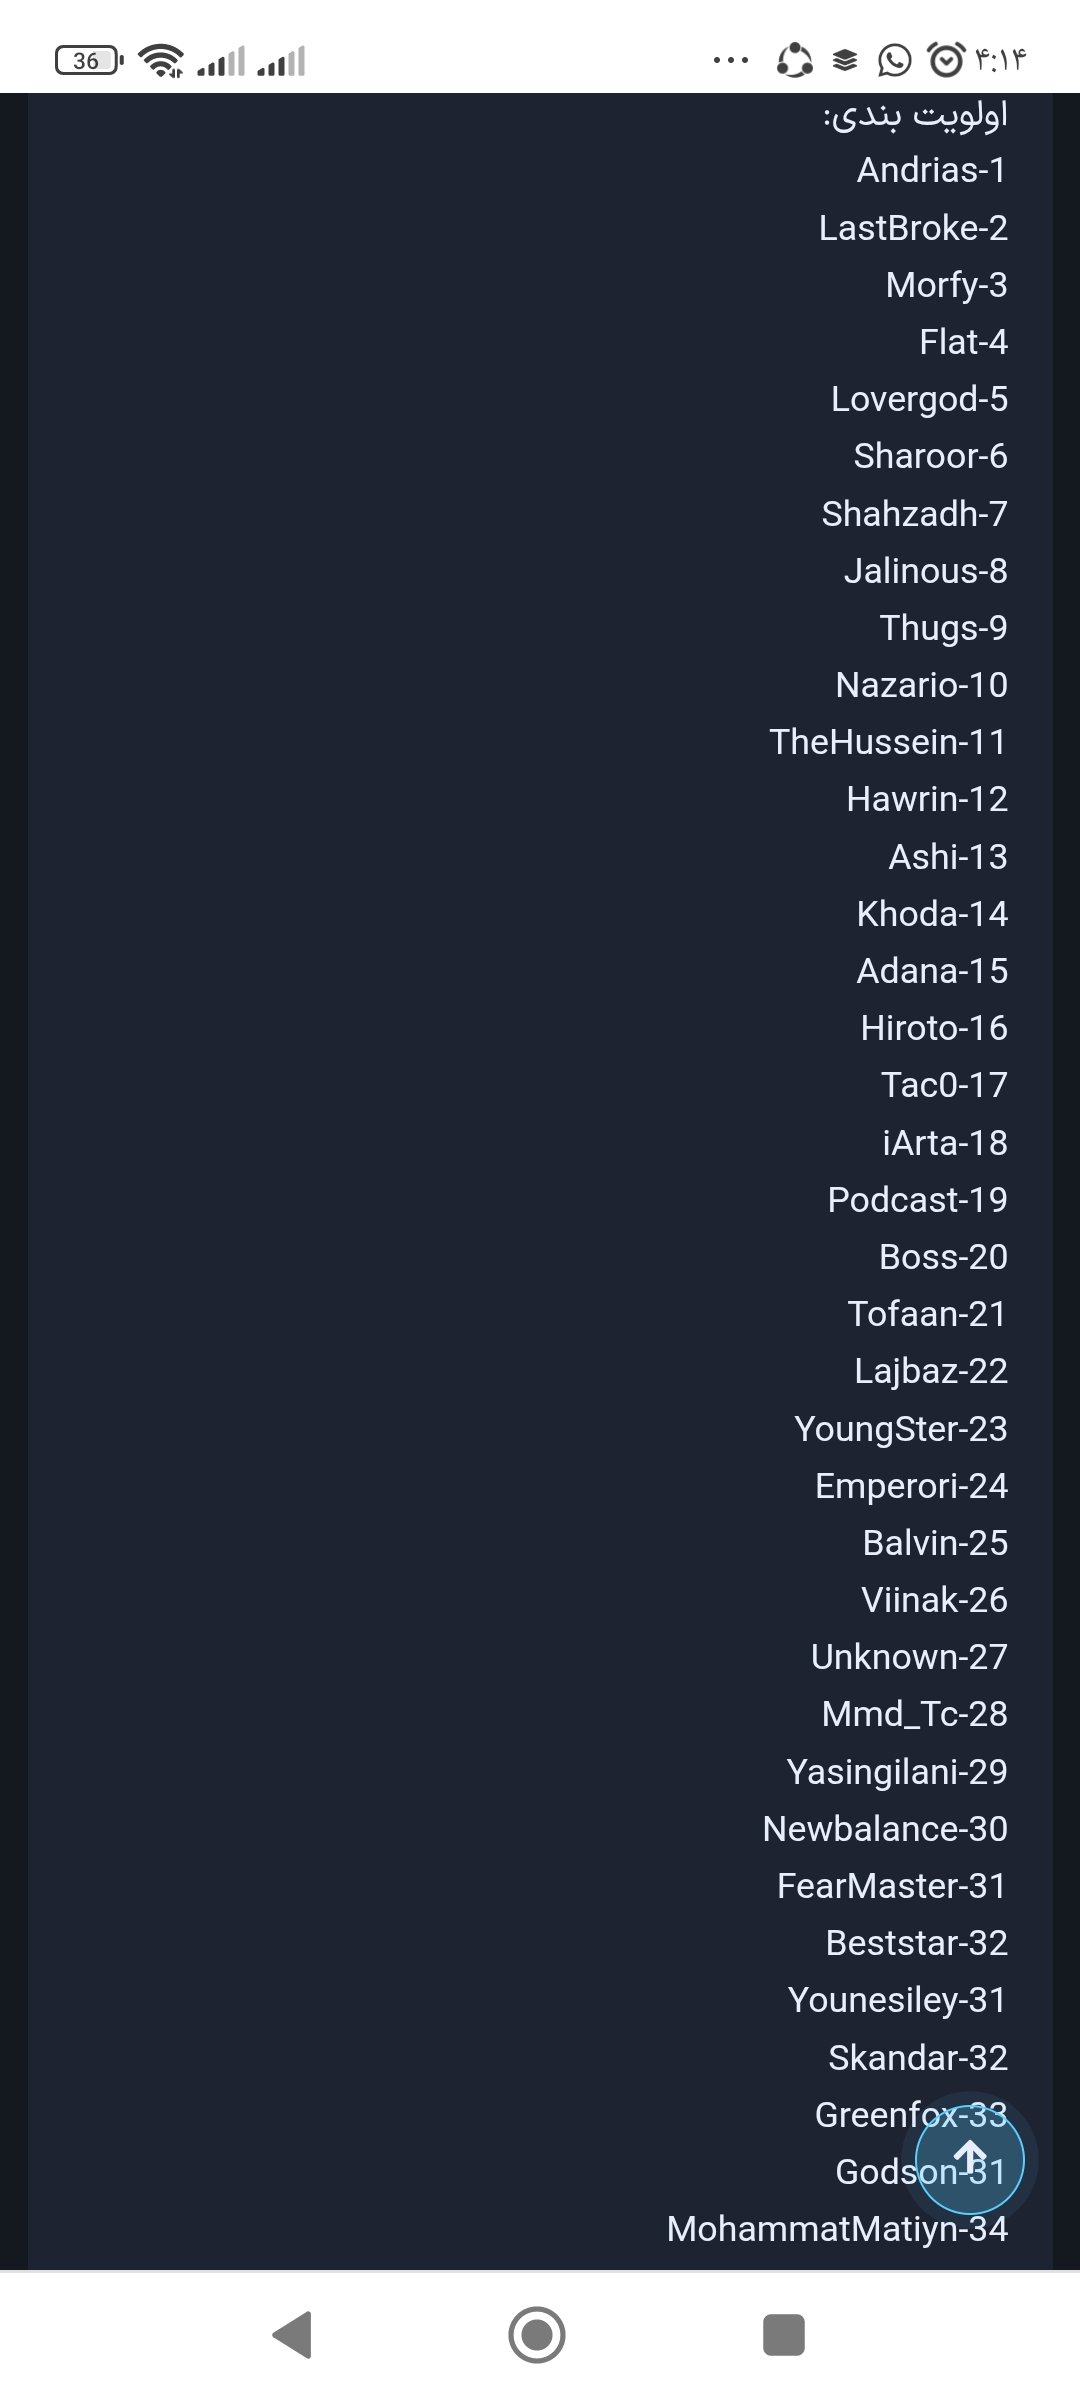Tap the clock time in status bar
Image resolution: width=1080 pixels, height=2400 pixels.
pos(1001,61)
